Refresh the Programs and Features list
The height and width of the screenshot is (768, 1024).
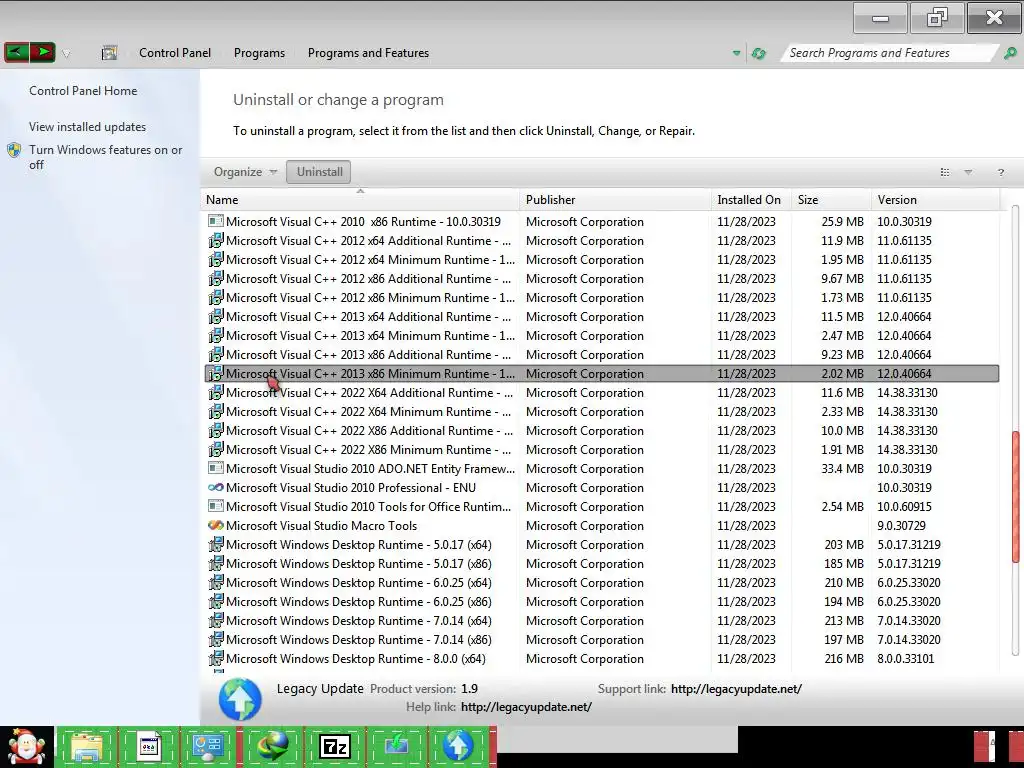point(759,53)
